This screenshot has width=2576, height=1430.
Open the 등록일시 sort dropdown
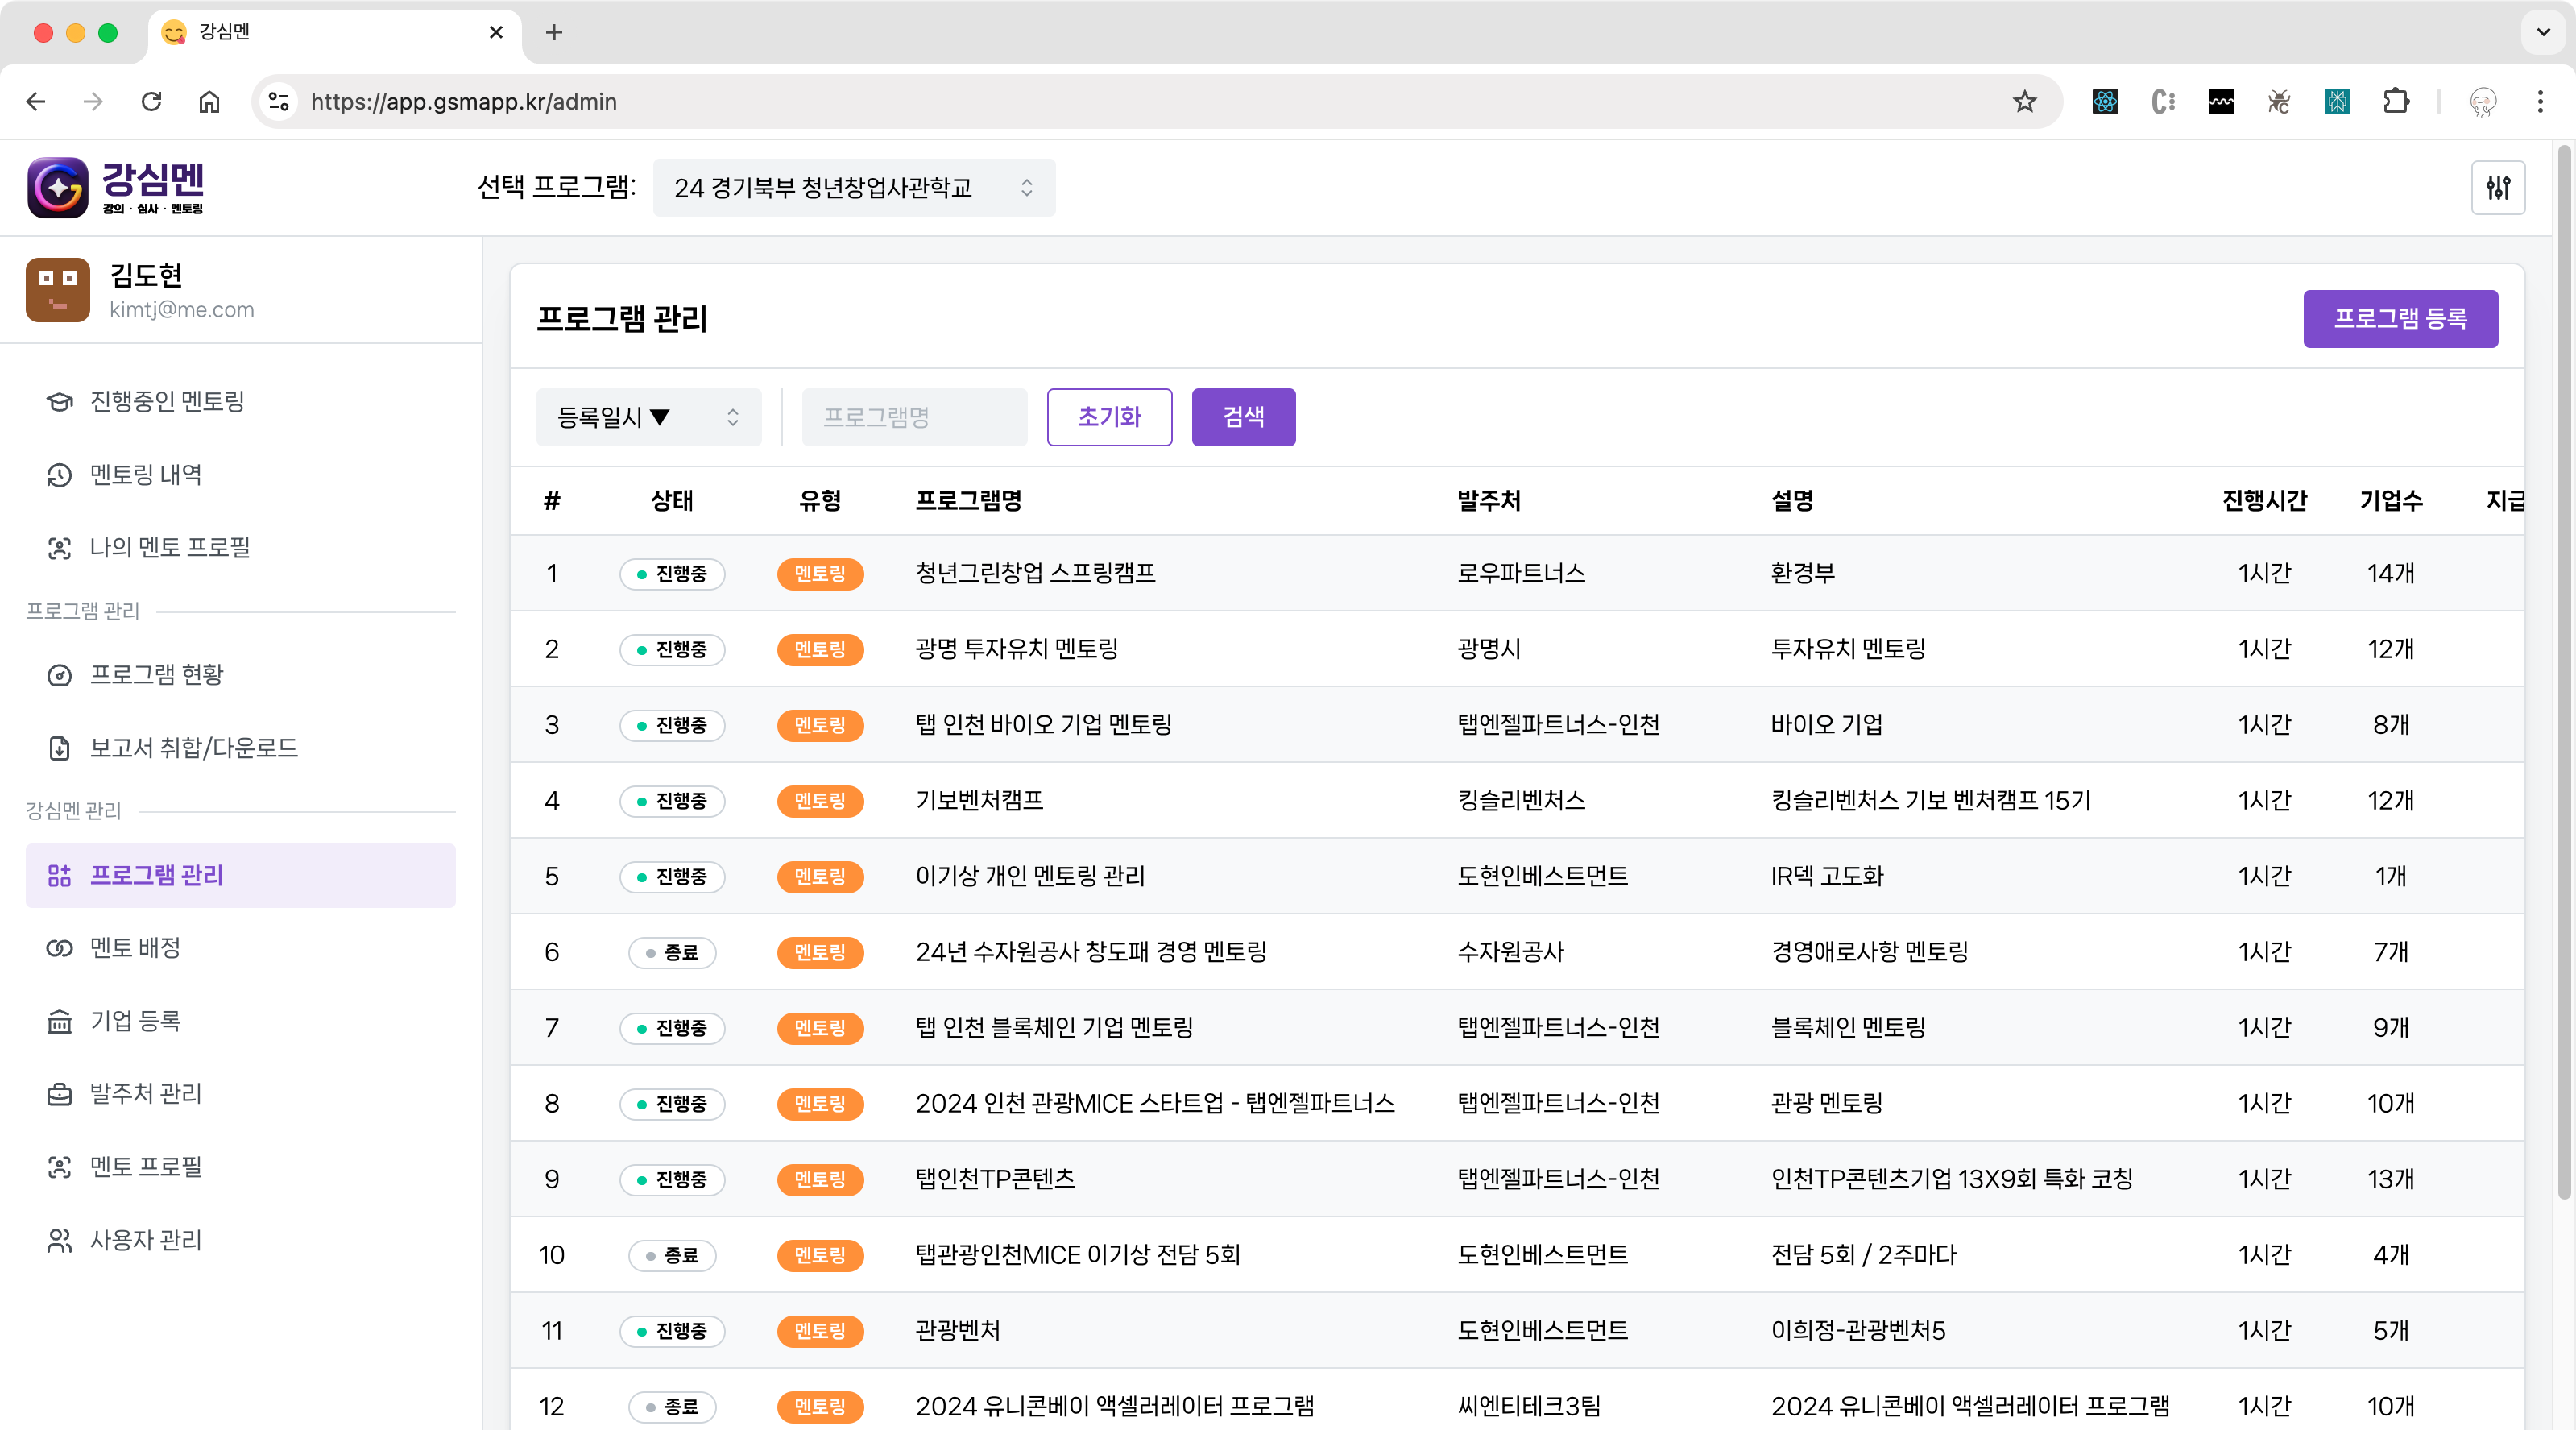(648, 417)
